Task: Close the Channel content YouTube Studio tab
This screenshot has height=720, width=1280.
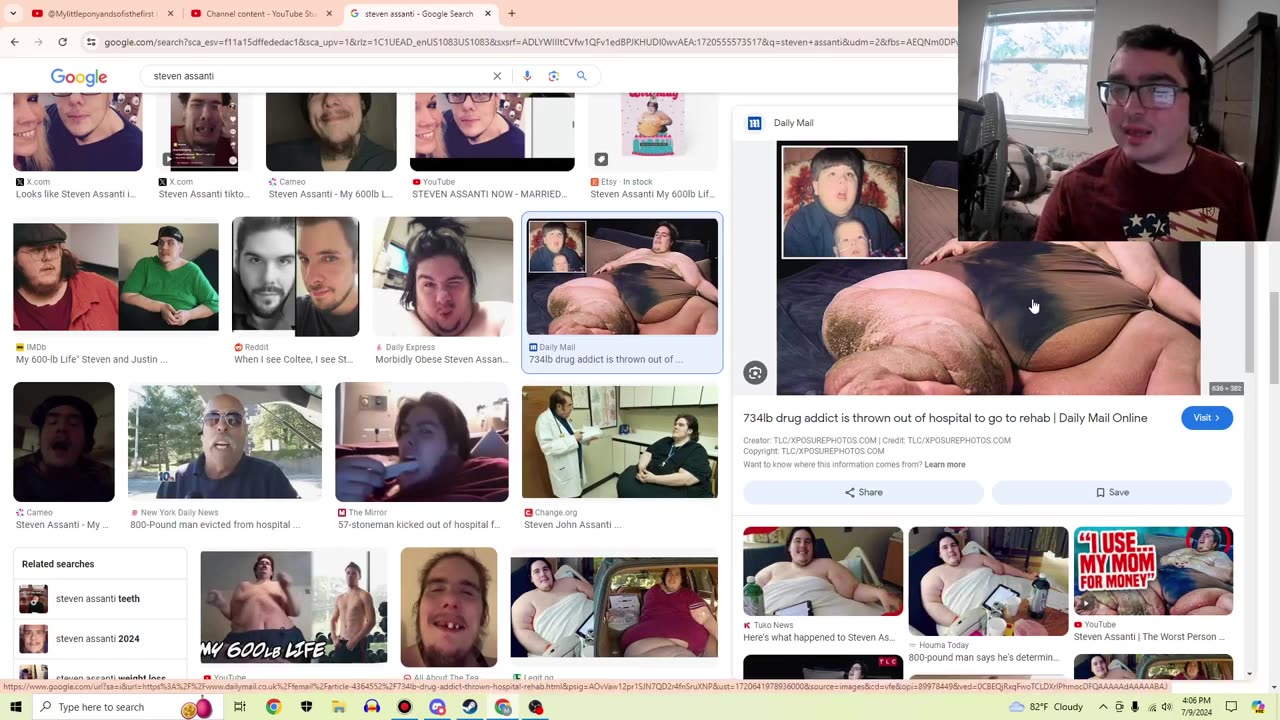Action: 329,14
